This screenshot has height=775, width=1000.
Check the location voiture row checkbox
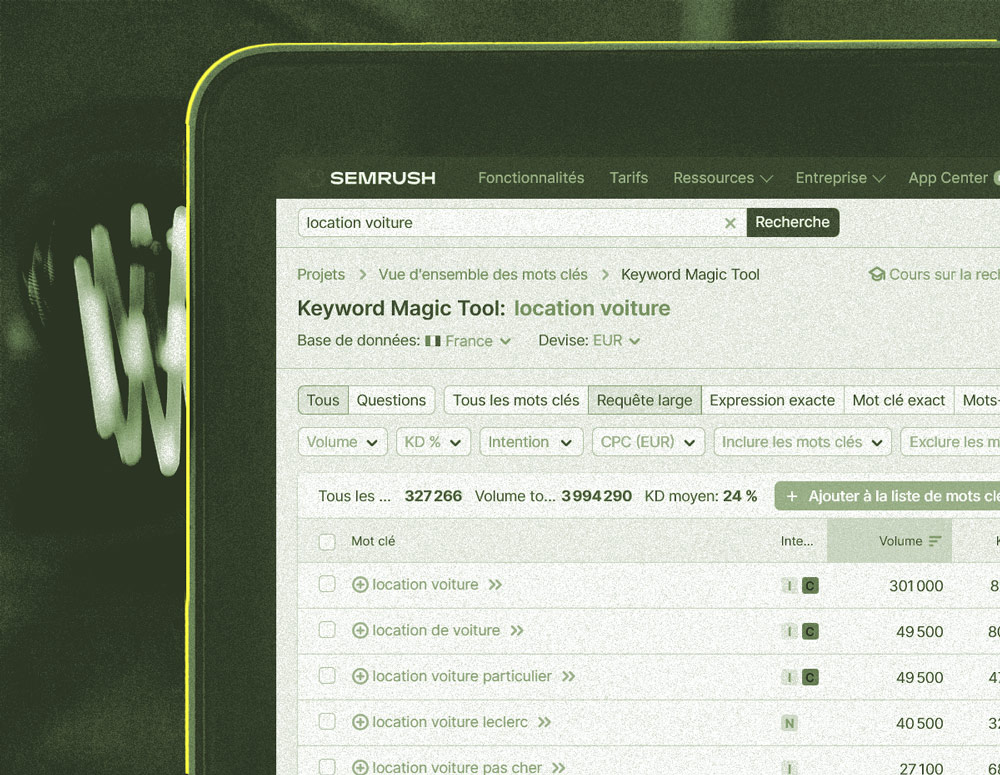[327, 584]
